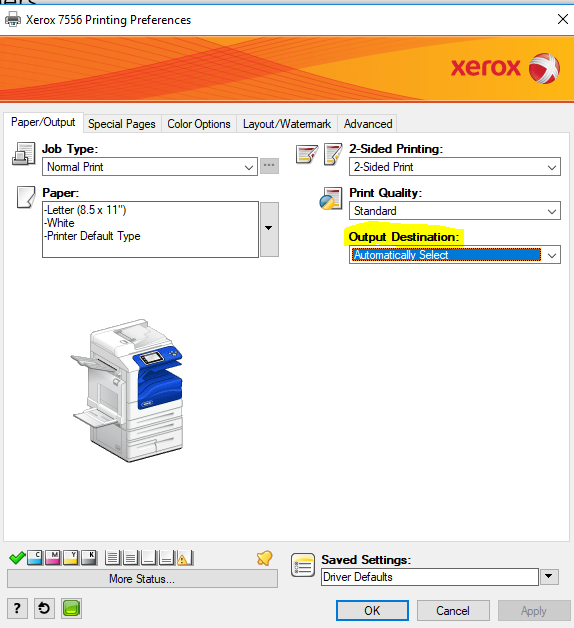
Task: Switch to the Special Pages tab
Action: click(x=122, y=124)
